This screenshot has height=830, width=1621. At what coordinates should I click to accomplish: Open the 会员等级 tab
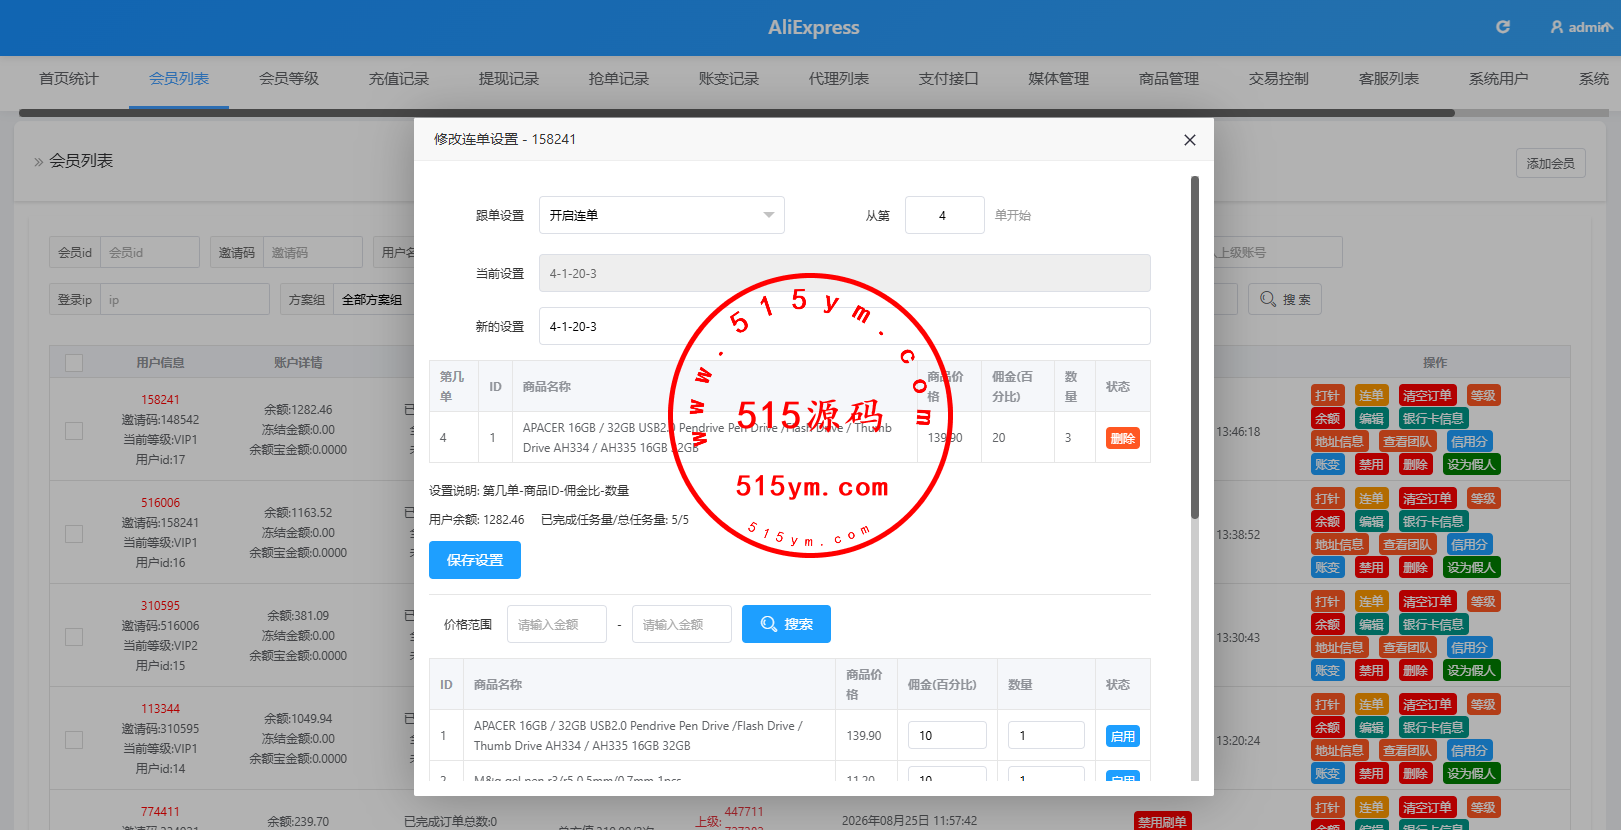289,79
